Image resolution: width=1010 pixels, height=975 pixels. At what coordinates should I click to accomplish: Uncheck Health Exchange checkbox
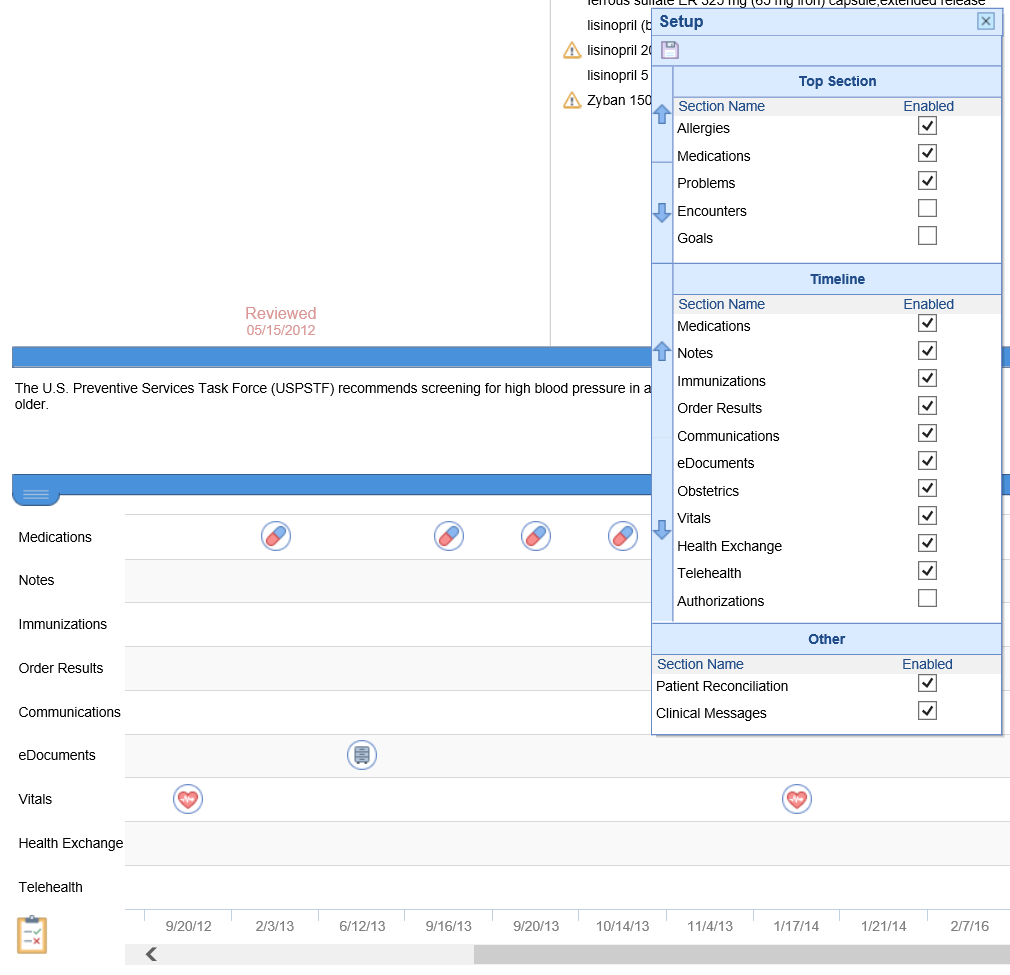(x=928, y=544)
